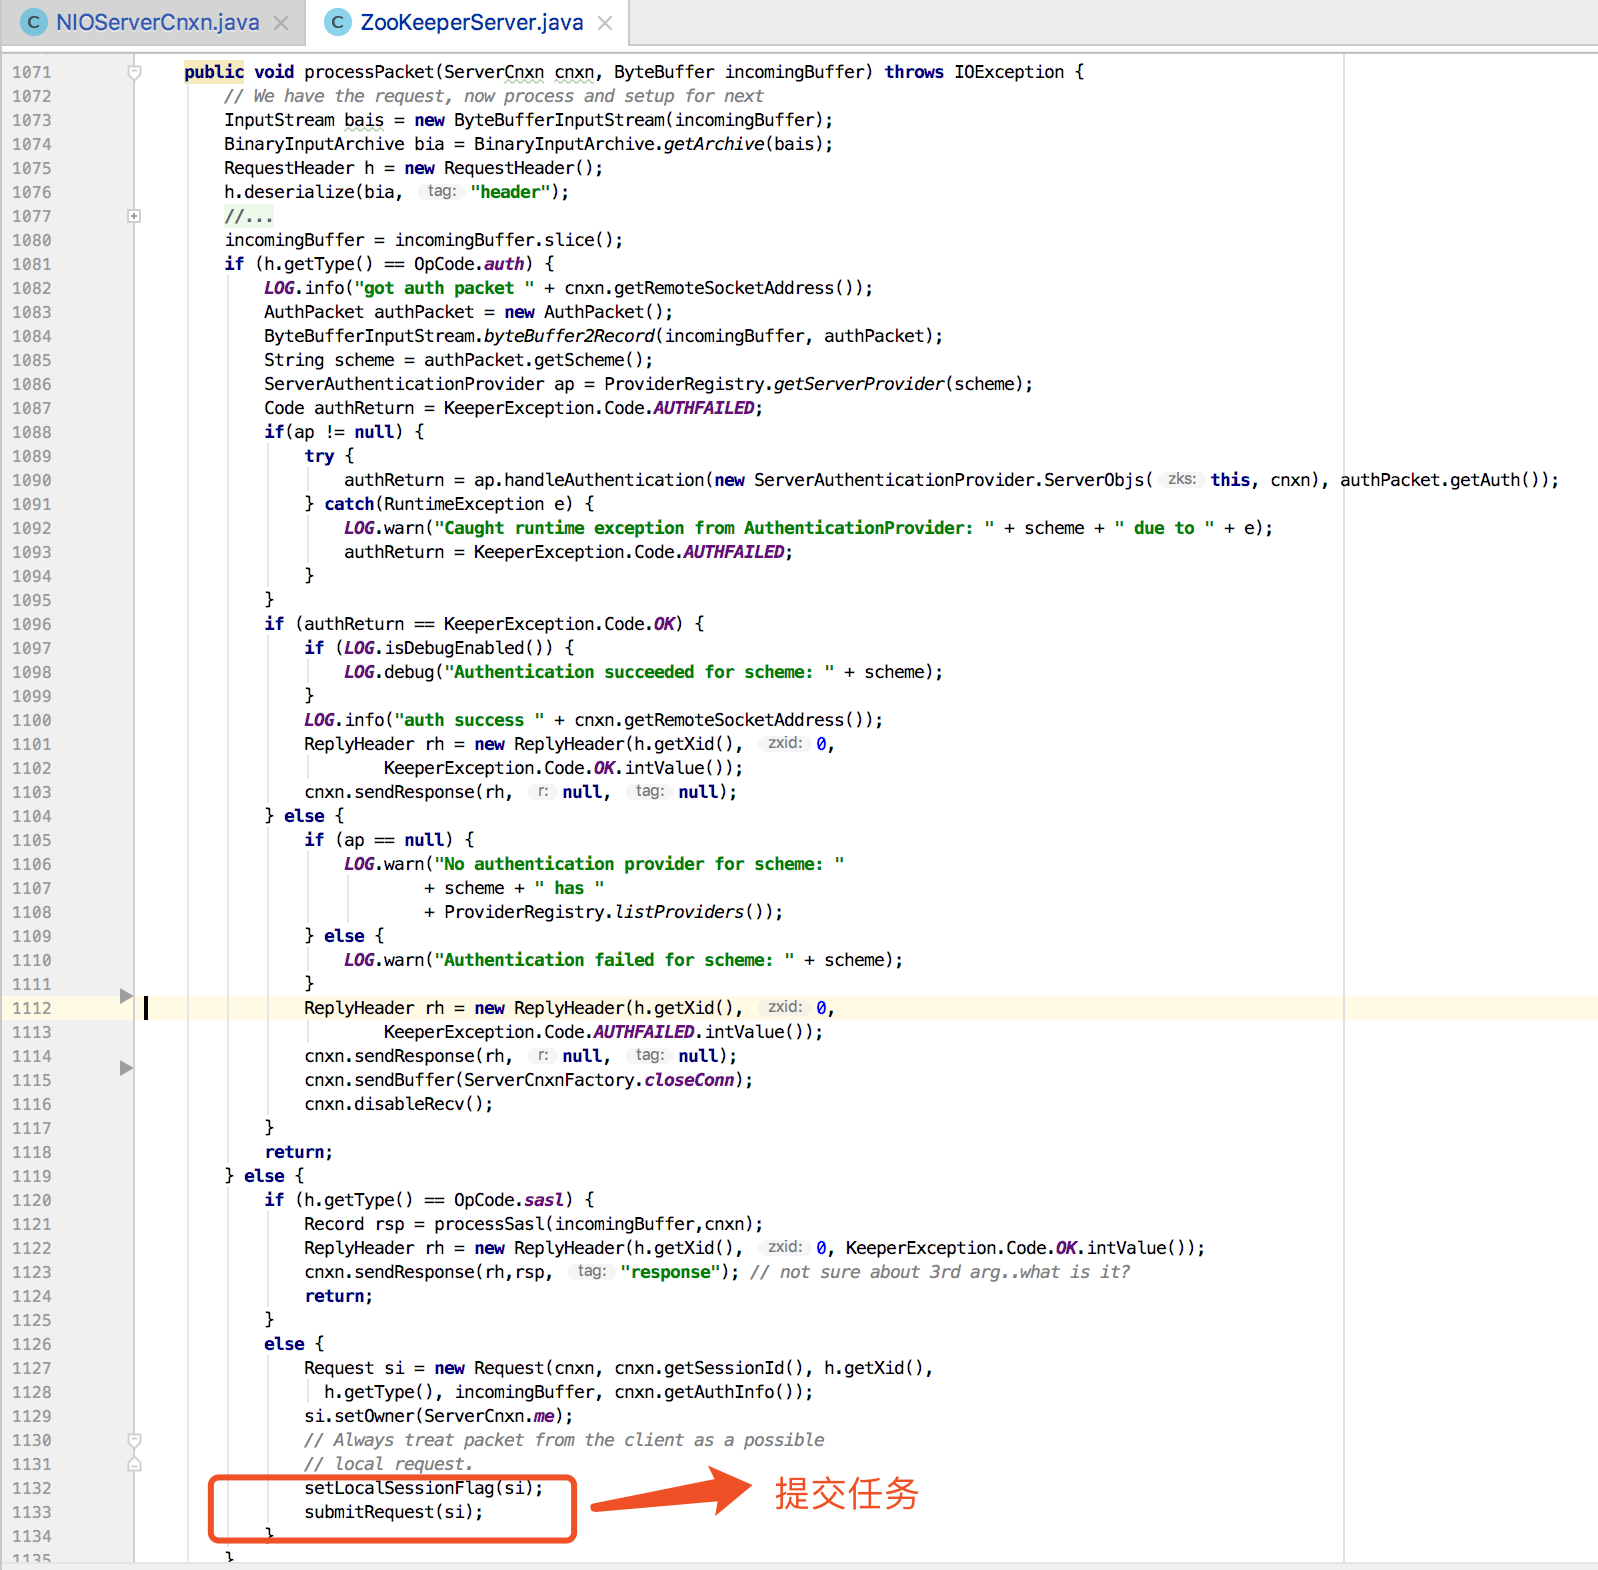The height and width of the screenshot is (1570, 1598).
Task: Click 'Authentication succeeded for scheme' debug string
Action: pyautogui.click(x=639, y=672)
